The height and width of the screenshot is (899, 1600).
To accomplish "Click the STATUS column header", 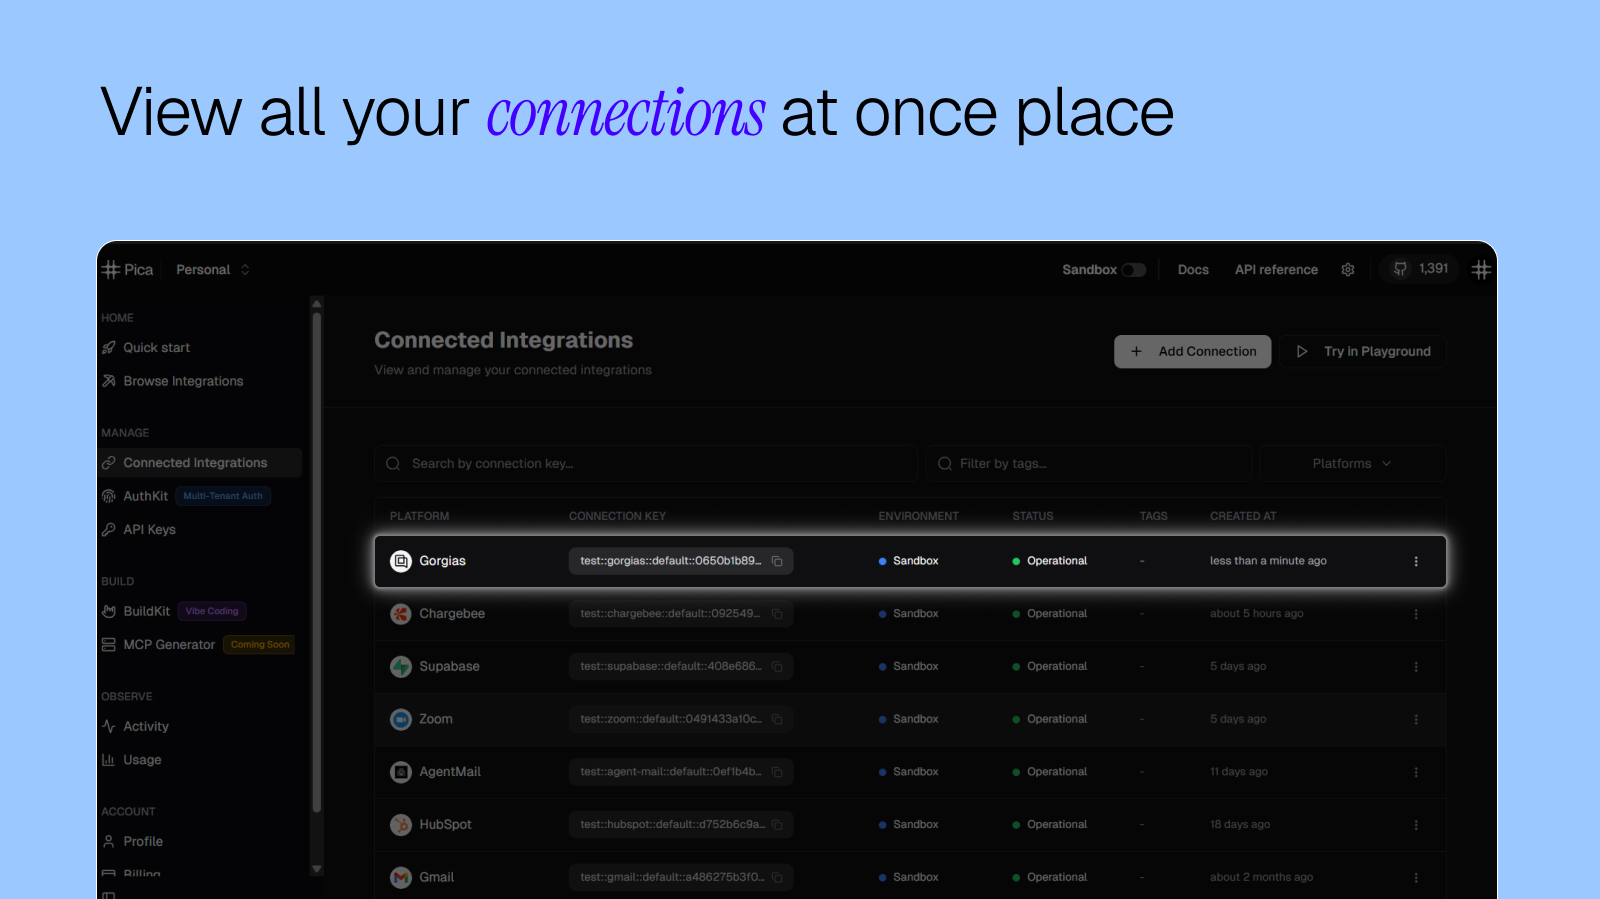I will pyautogui.click(x=1033, y=516).
